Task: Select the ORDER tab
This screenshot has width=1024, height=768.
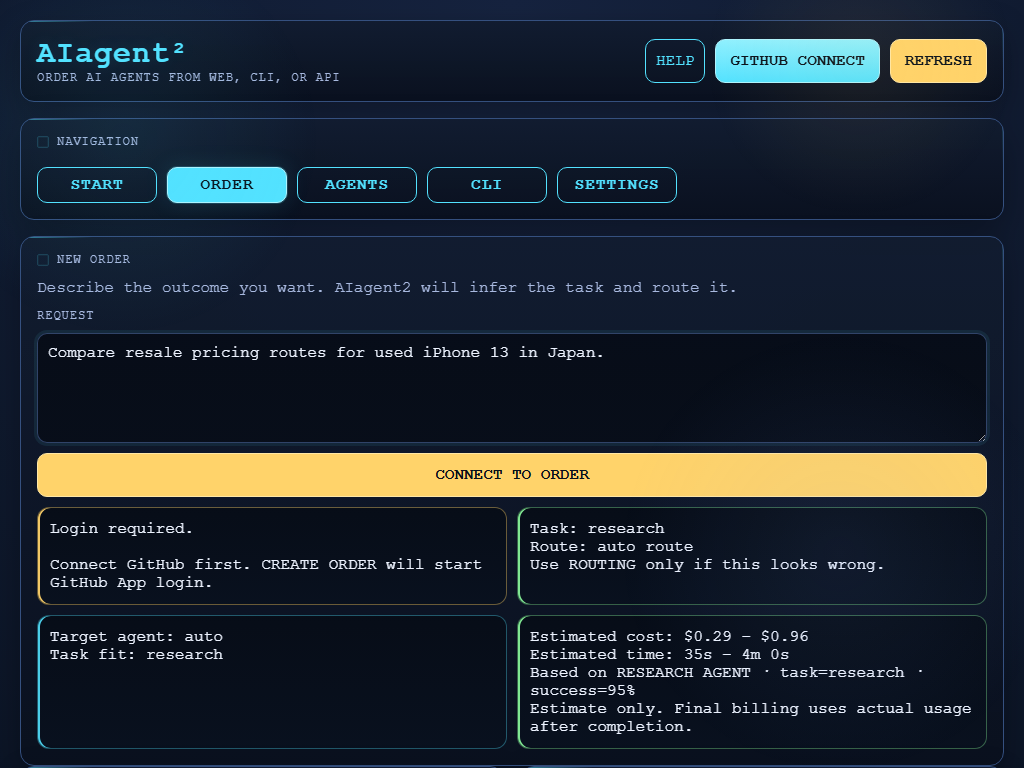Action: click(x=226, y=184)
